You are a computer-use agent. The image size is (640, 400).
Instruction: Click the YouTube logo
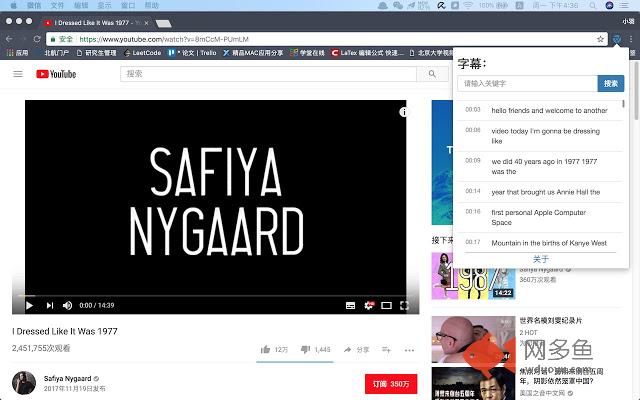pos(56,74)
